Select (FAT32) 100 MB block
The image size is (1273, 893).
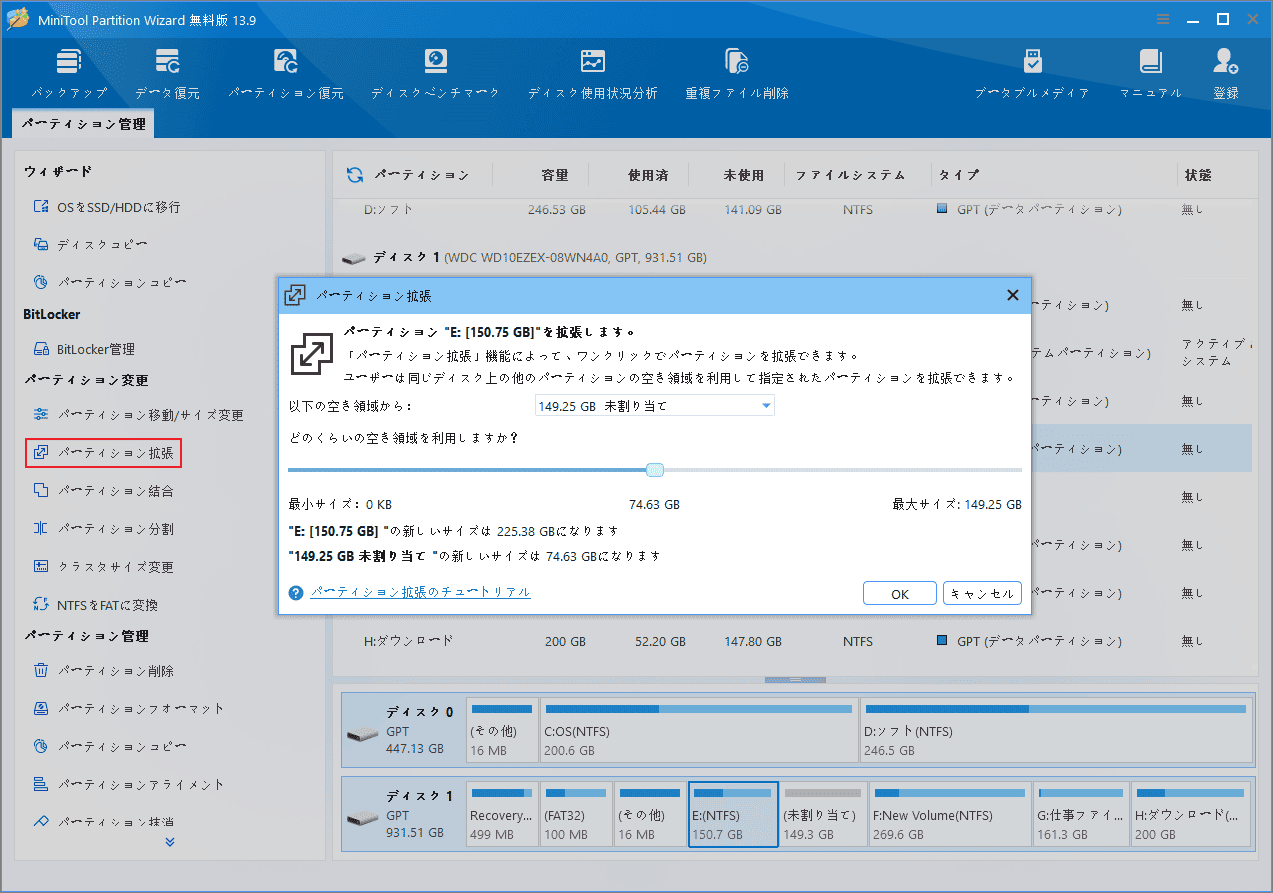(x=576, y=814)
